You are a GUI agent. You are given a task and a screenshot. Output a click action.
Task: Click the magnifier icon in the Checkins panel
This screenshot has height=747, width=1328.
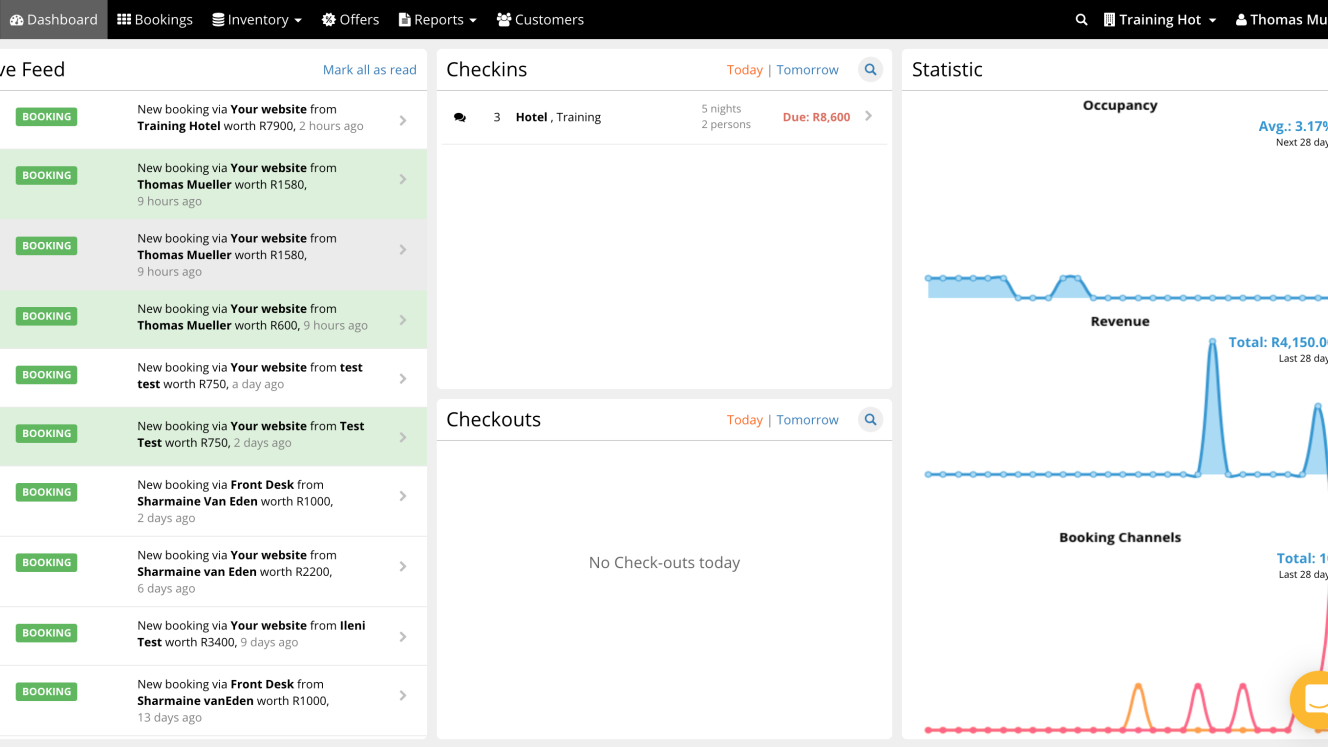click(x=870, y=69)
